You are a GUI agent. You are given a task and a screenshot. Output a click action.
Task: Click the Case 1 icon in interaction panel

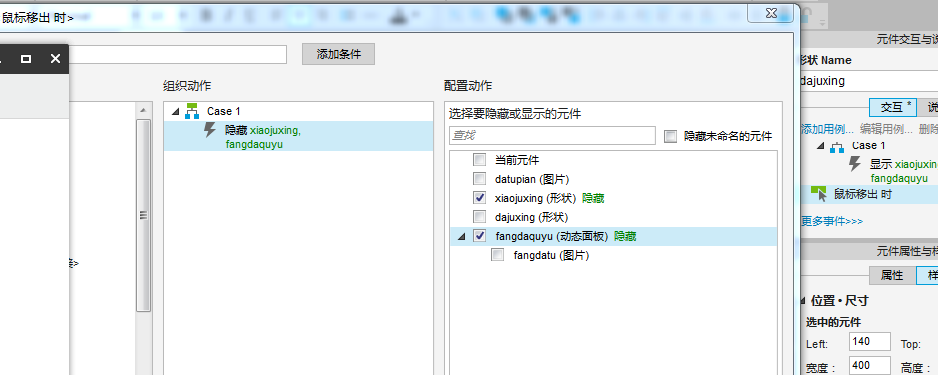coord(837,146)
